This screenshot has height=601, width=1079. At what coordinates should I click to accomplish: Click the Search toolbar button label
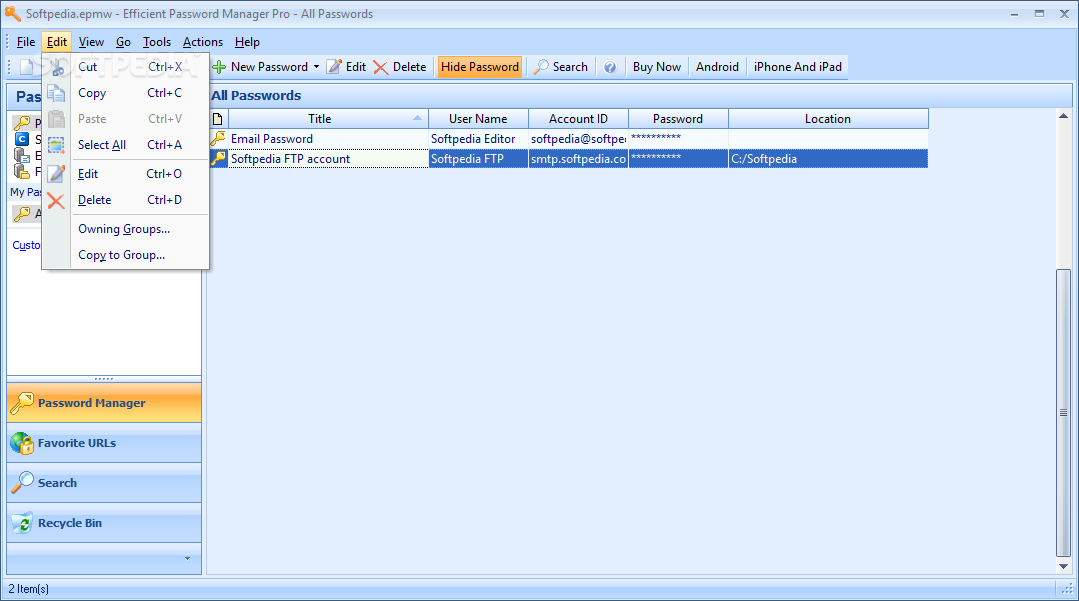(x=570, y=67)
